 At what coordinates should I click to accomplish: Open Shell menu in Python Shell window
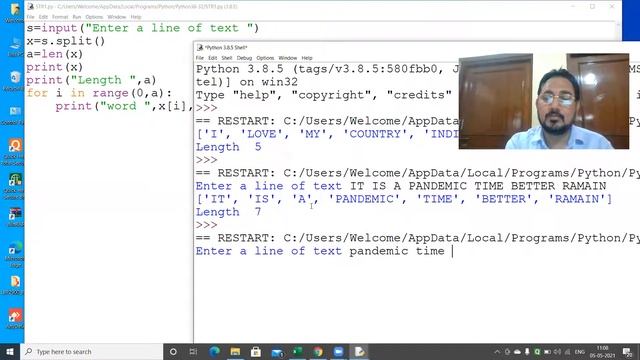[x=227, y=58]
